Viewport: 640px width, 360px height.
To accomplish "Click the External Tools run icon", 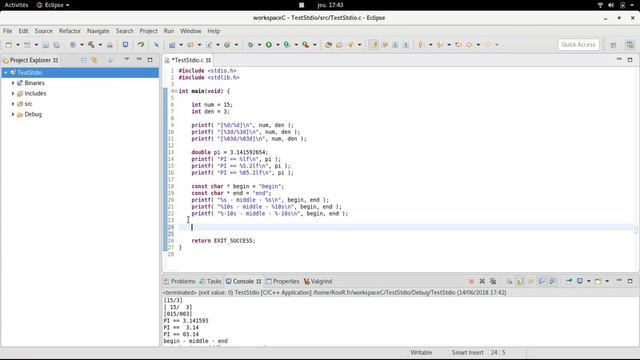I will (x=305, y=44).
